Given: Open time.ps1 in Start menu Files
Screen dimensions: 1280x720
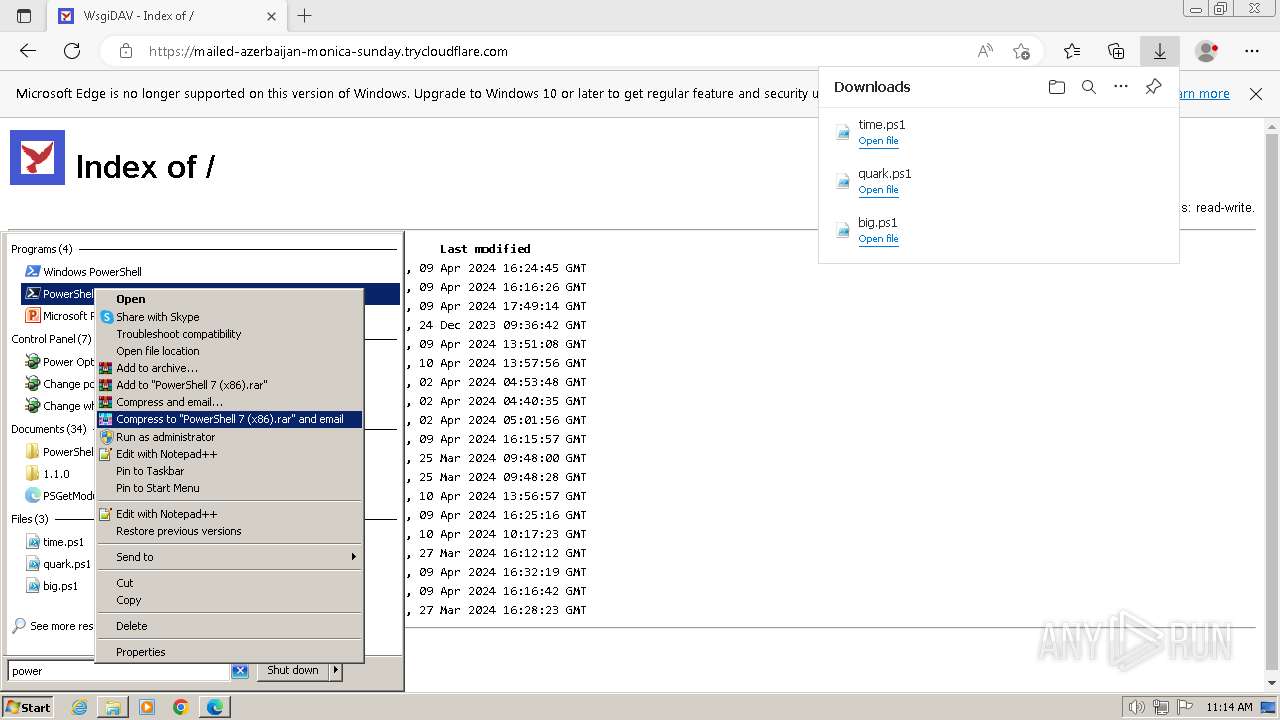Looking at the screenshot, I should pos(58,542).
